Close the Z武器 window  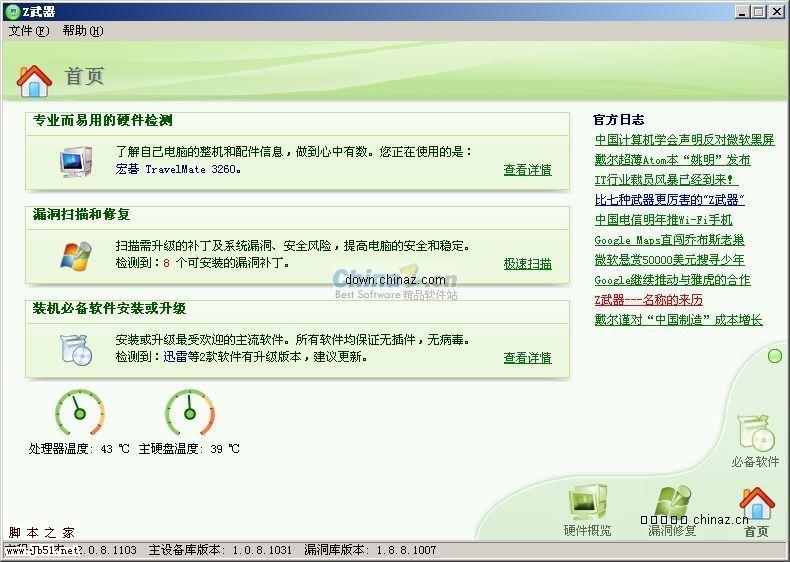777,12
